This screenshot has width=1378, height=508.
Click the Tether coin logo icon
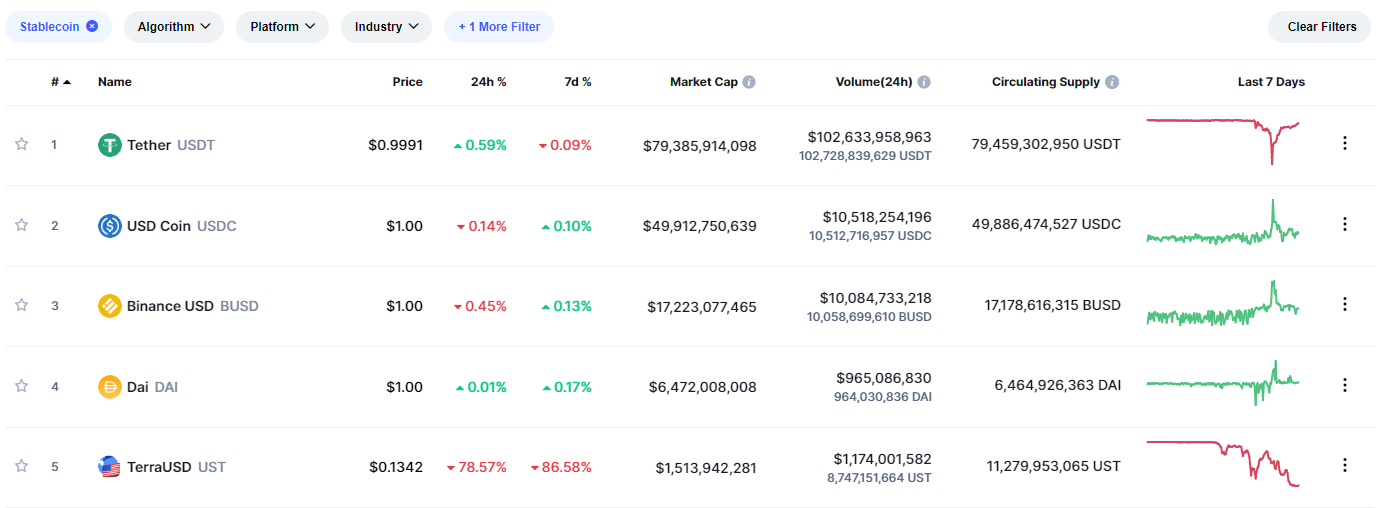[110, 145]
